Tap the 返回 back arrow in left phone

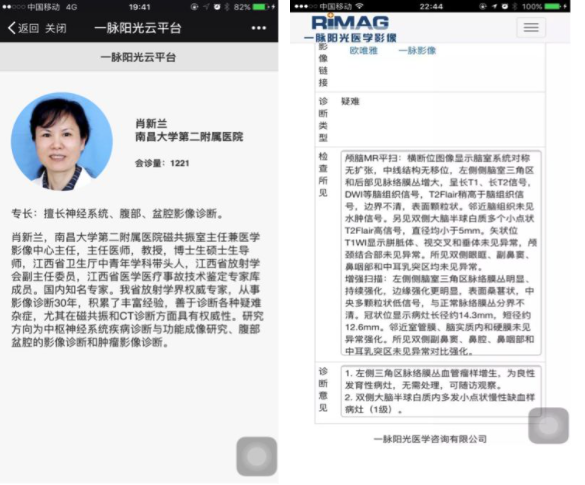(x=23, y=28)
